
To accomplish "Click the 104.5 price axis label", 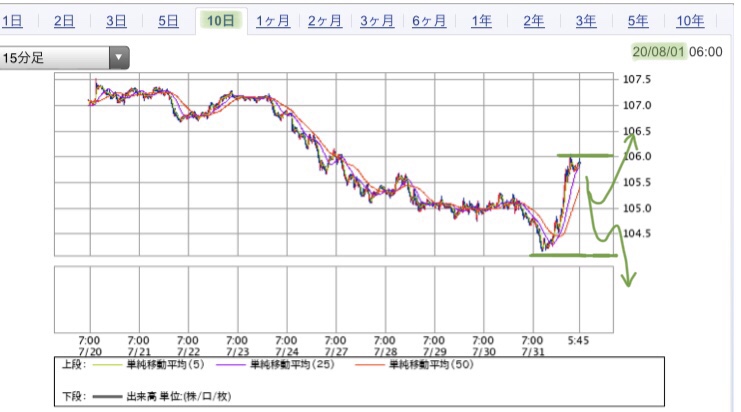I will (x=637, y=233).
